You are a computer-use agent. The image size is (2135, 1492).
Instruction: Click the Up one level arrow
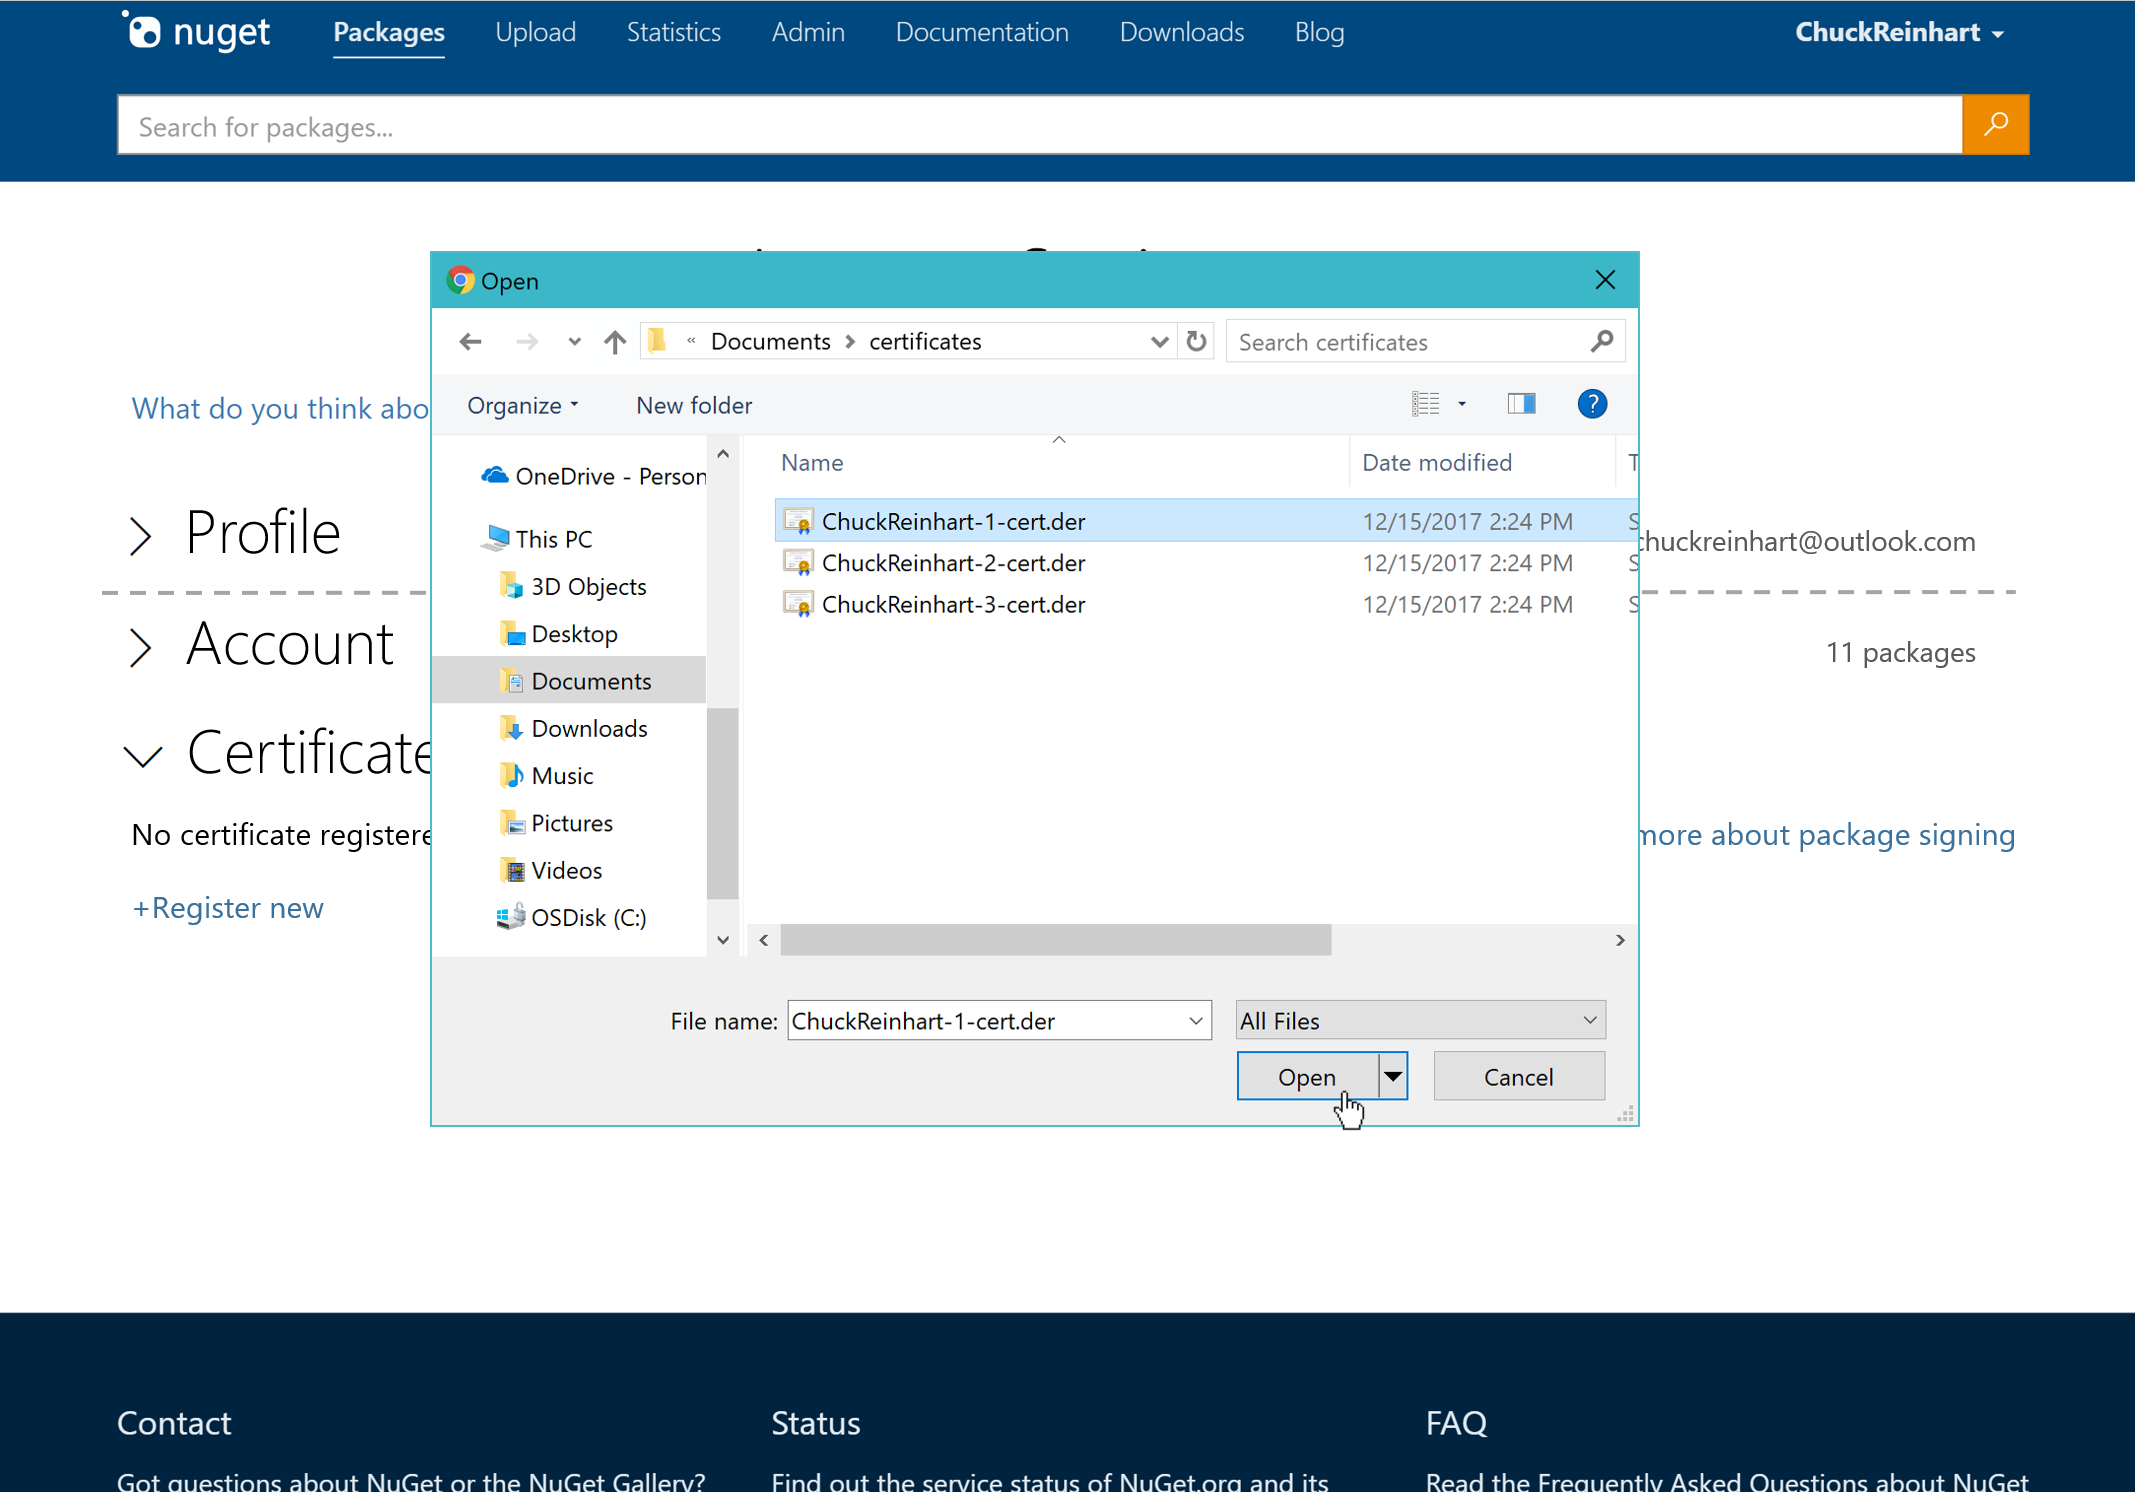[615, 342]
